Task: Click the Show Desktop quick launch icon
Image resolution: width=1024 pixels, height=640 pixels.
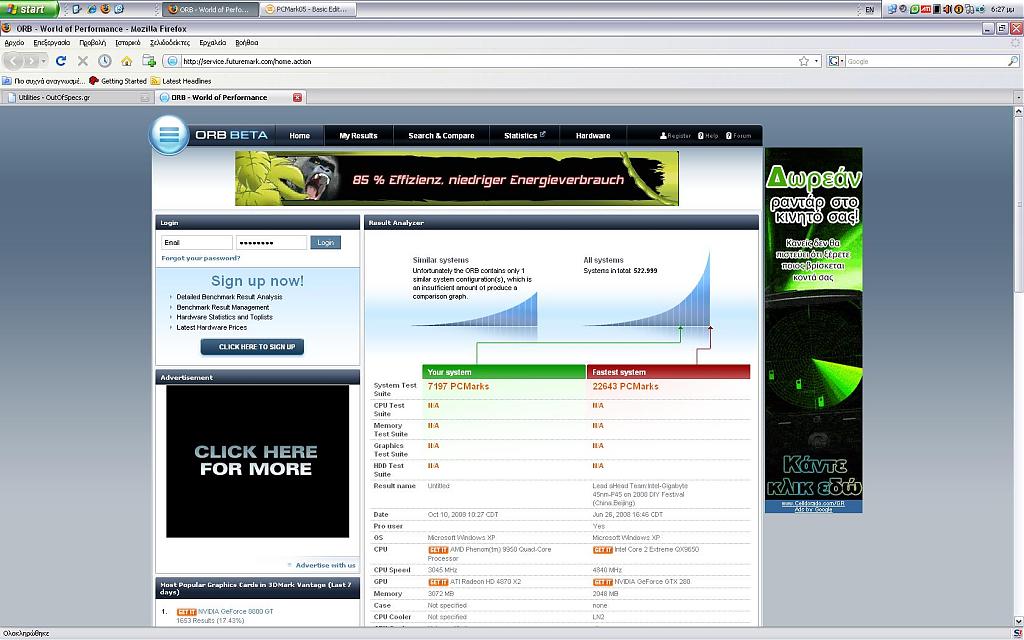Action: tap(78, 9)
